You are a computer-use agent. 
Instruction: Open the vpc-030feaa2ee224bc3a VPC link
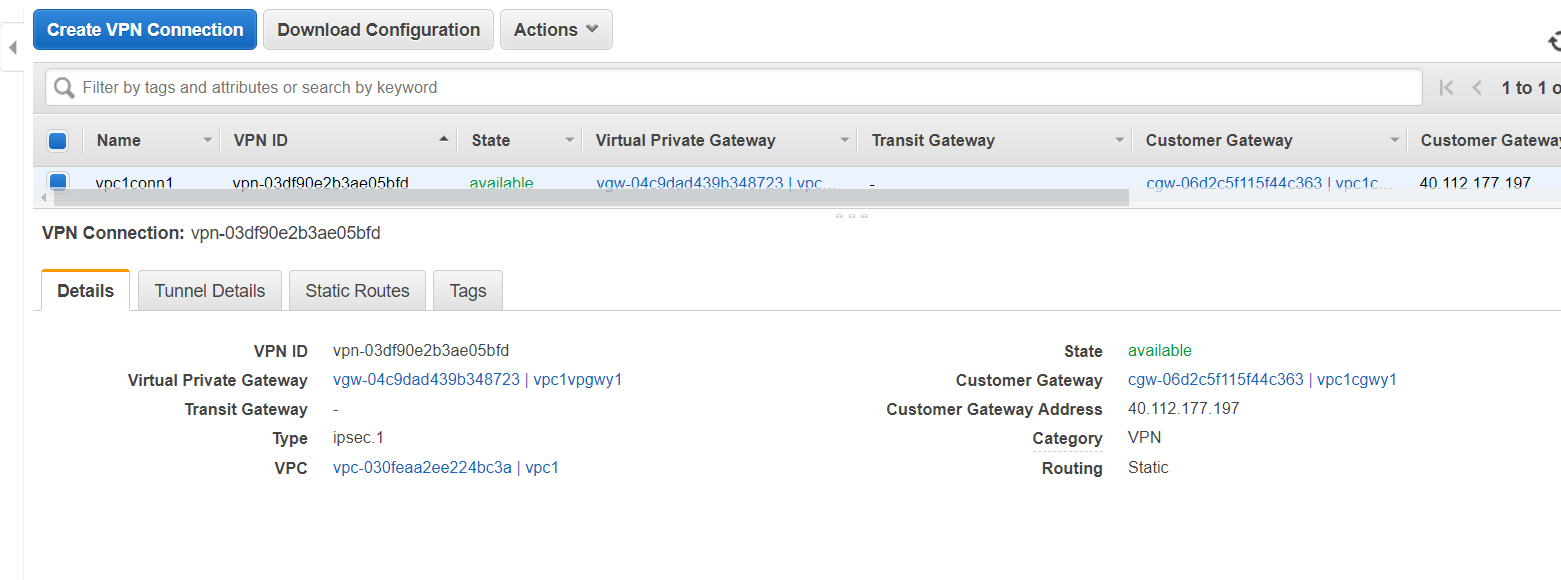click(422, 467)
